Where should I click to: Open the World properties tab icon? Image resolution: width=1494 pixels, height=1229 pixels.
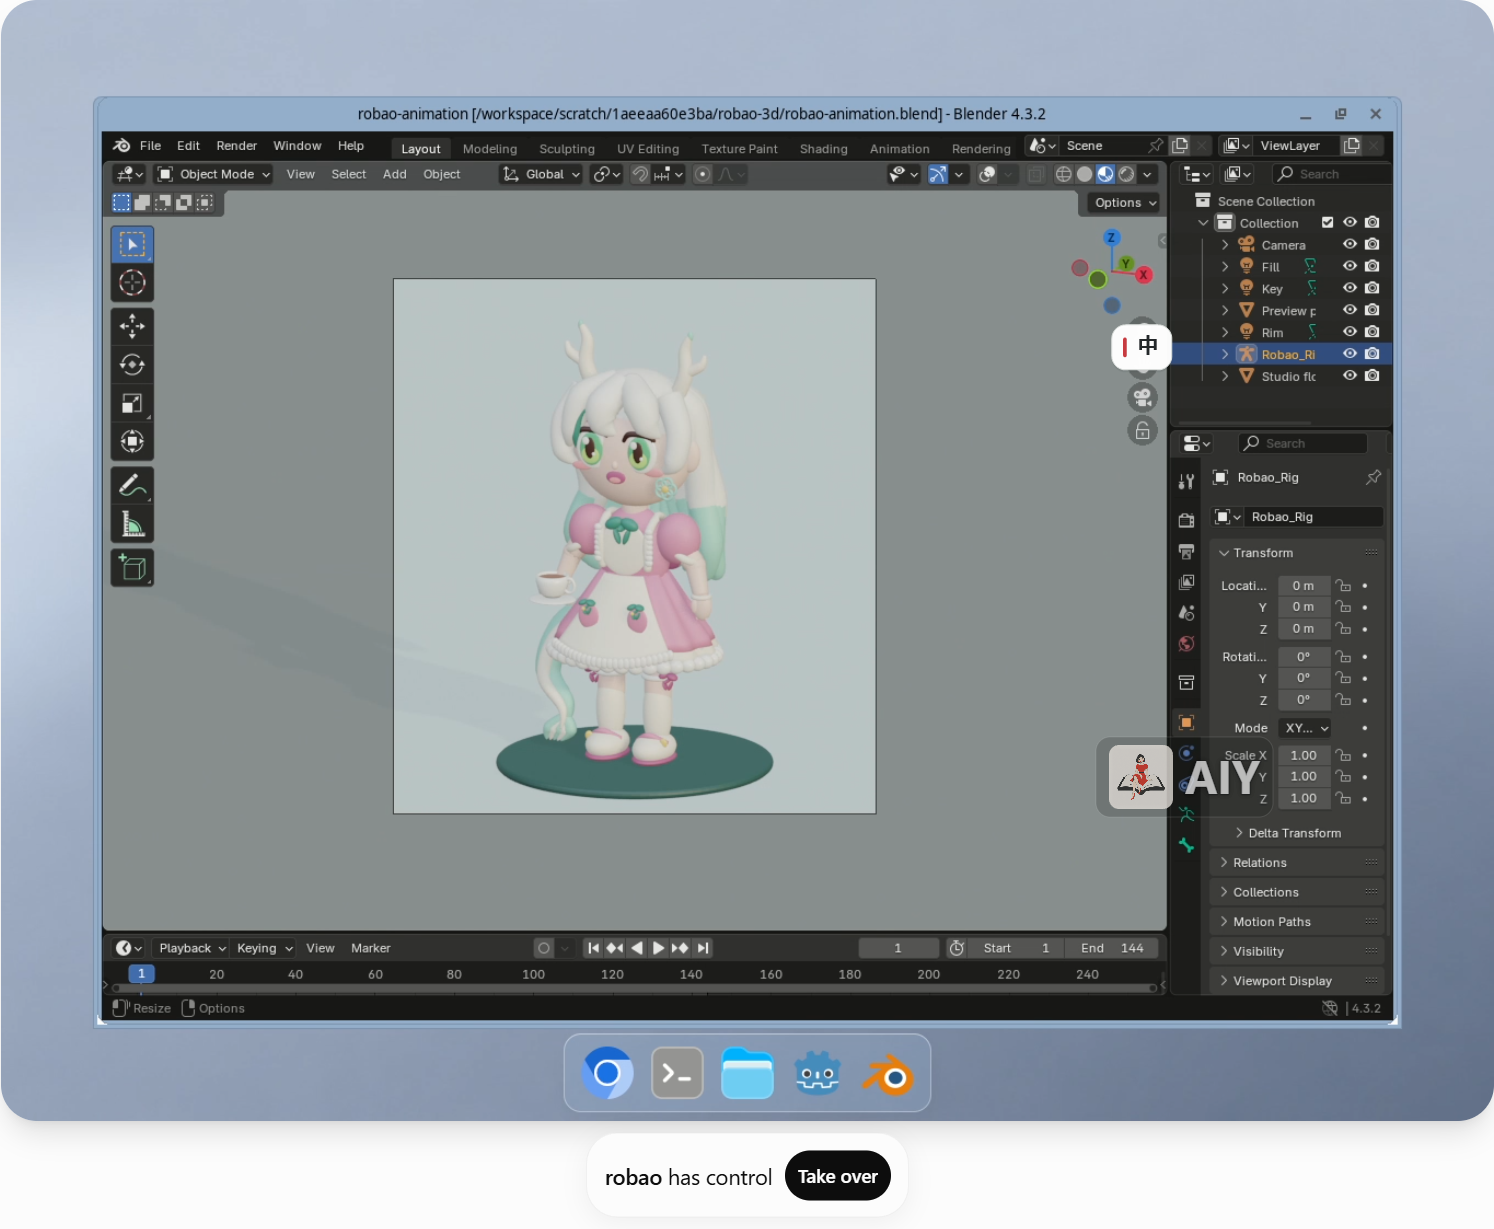(x=1186, y=644)
